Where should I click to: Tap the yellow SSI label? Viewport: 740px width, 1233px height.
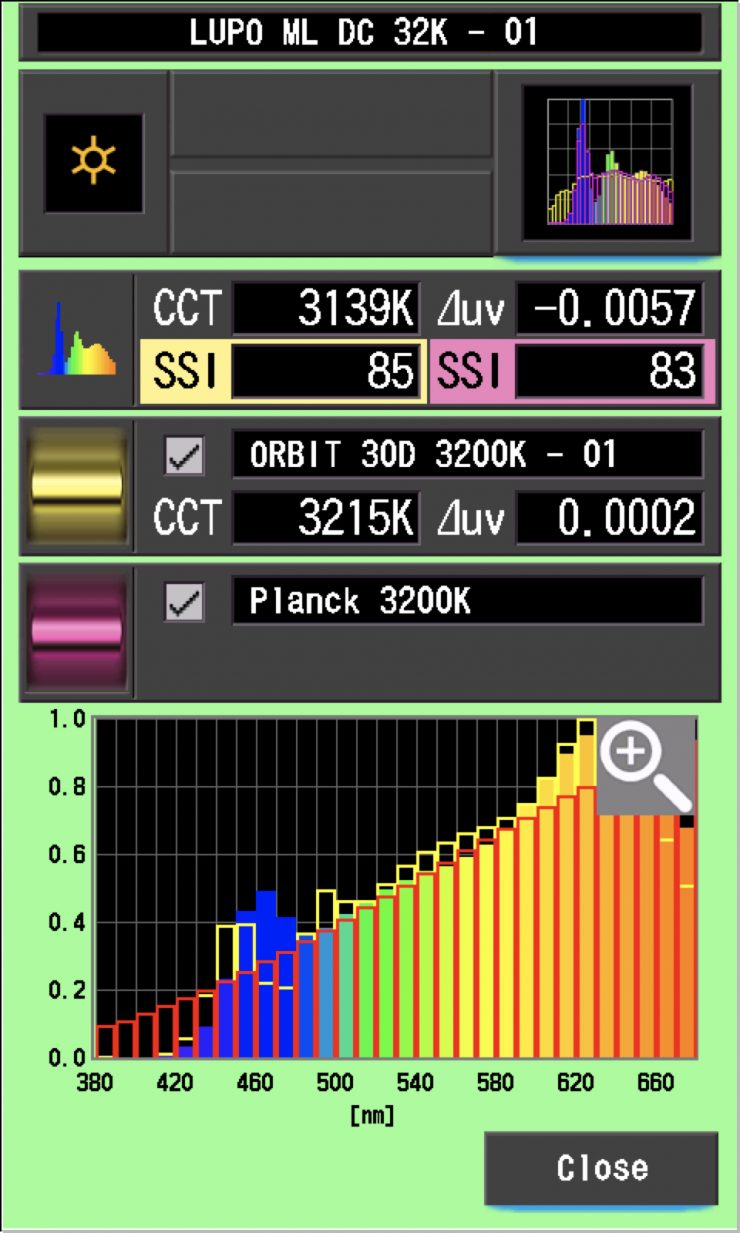[x=184, y=372]
